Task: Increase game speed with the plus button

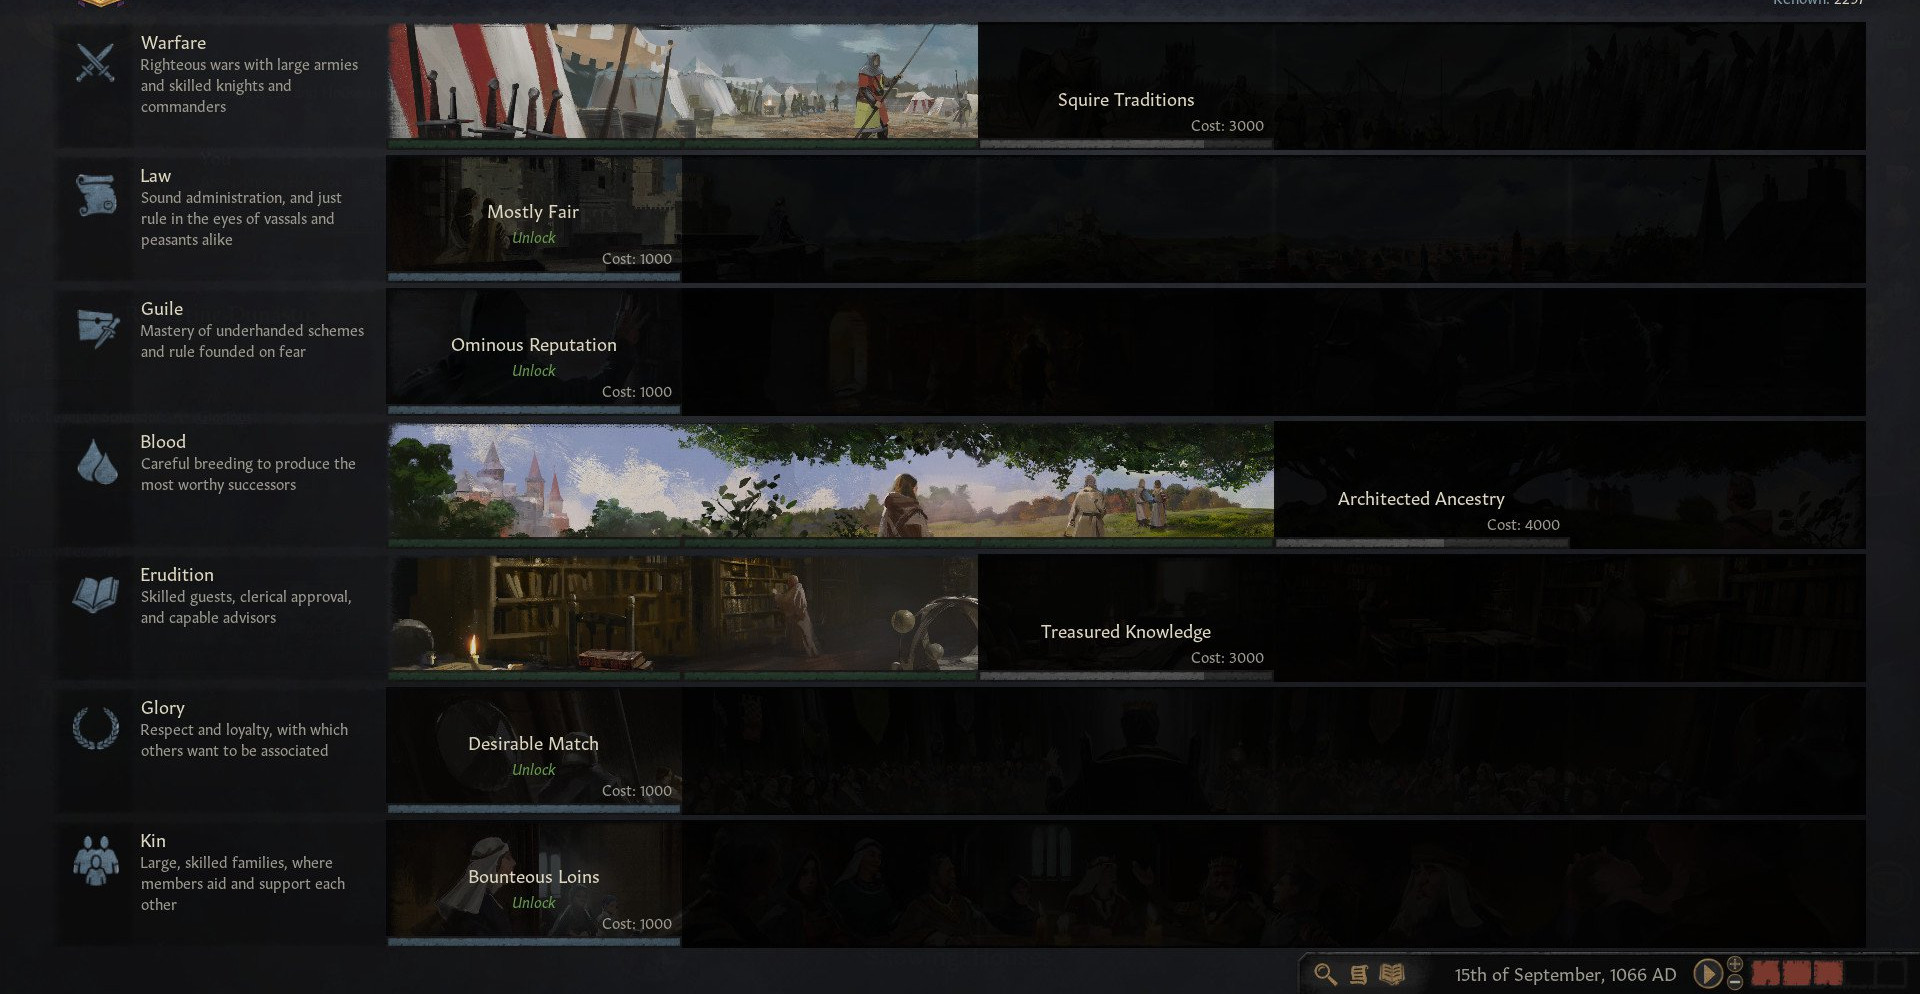Action: (1735, 964)
